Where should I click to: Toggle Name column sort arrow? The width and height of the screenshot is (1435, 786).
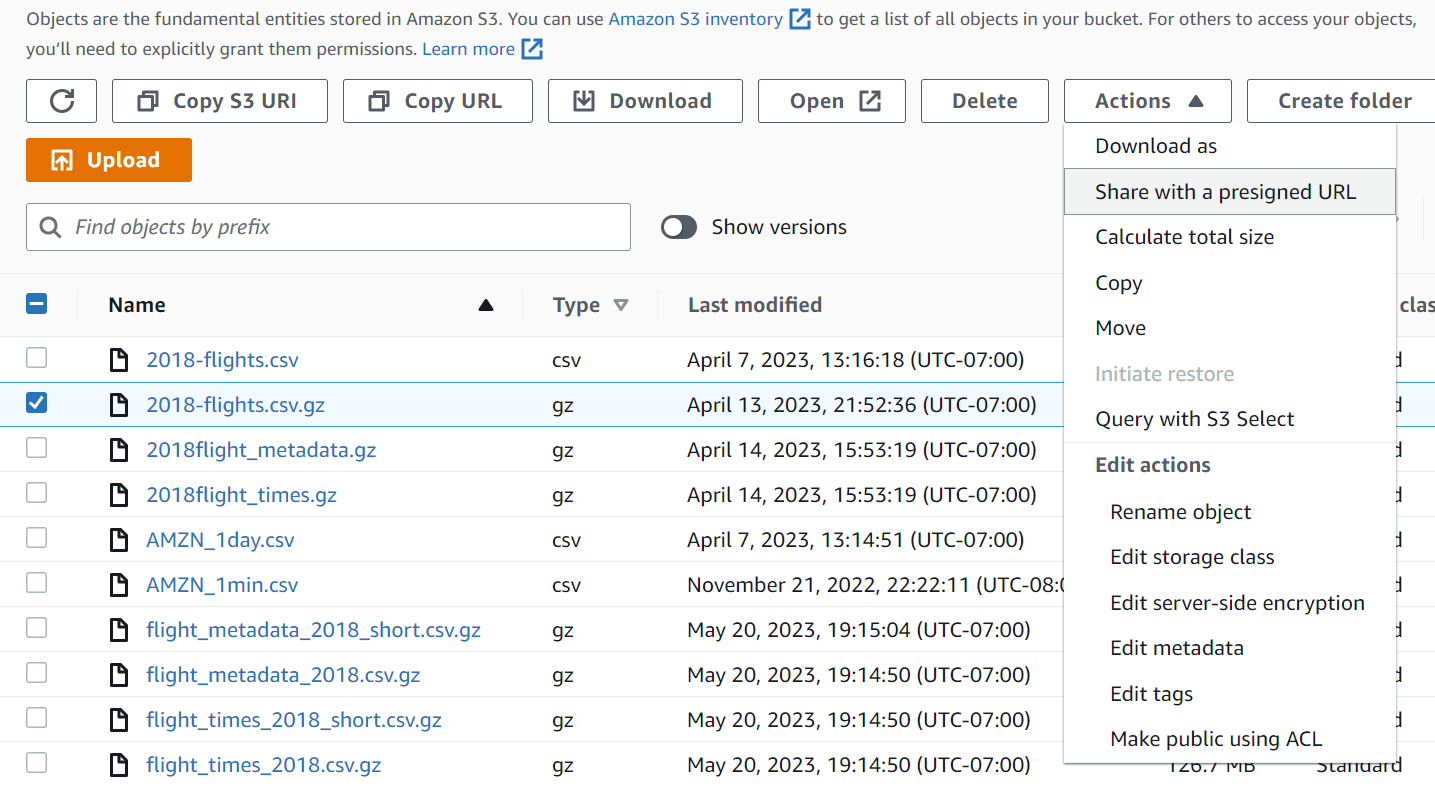(486, 305)
